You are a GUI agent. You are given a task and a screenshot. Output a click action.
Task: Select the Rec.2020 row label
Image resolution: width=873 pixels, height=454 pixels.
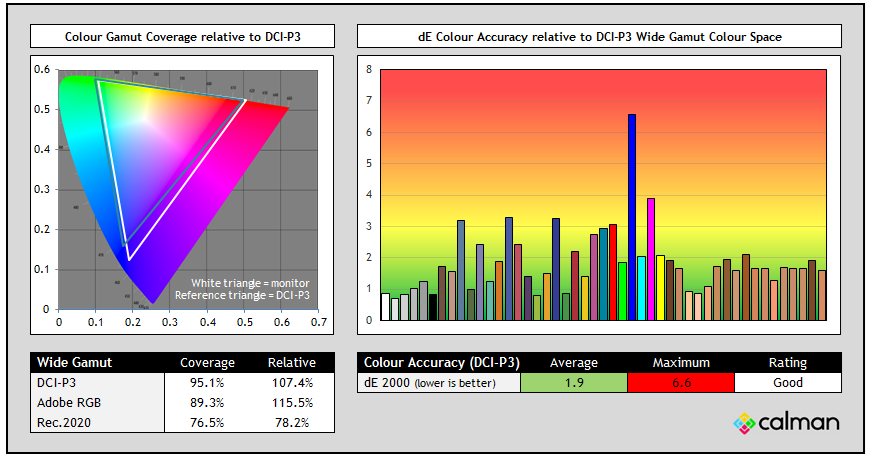coord(59,422)
